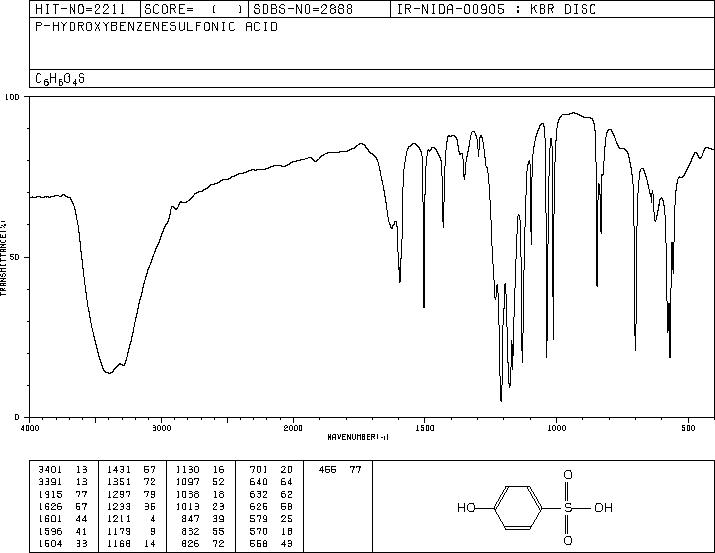Click the 1168 peak entry
Screen dimensions: 715x553
[x=131, y=543]
